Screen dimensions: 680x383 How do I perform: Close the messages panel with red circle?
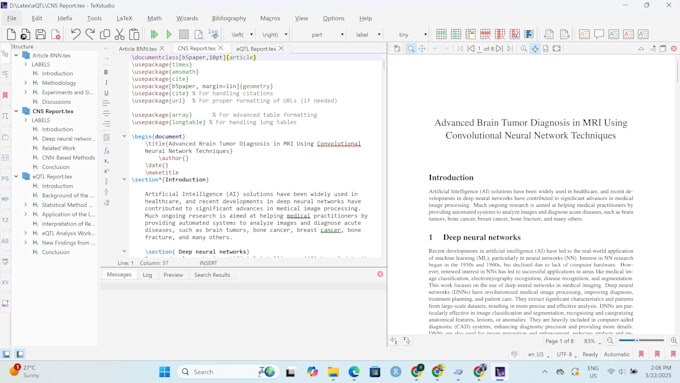tap(380, 274)
